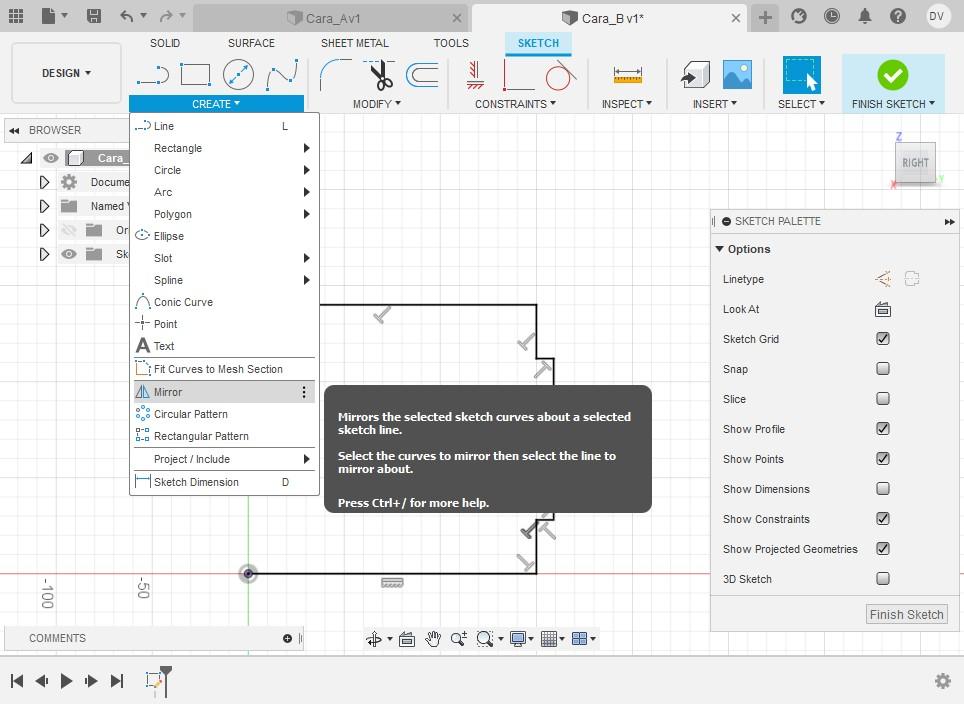Toggle the Show Points checkbox
The height and width of the screenshot is (704, 964).
pos(883,459)
